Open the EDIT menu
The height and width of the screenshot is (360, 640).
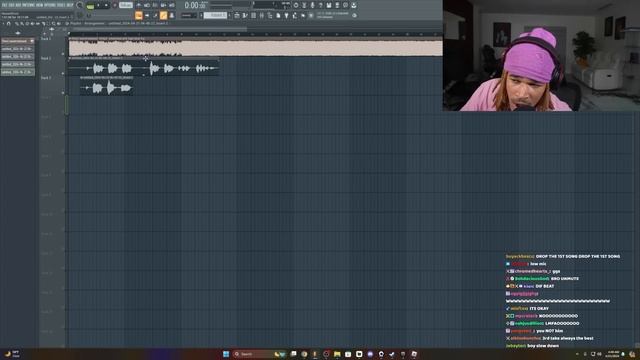[11, 5]
